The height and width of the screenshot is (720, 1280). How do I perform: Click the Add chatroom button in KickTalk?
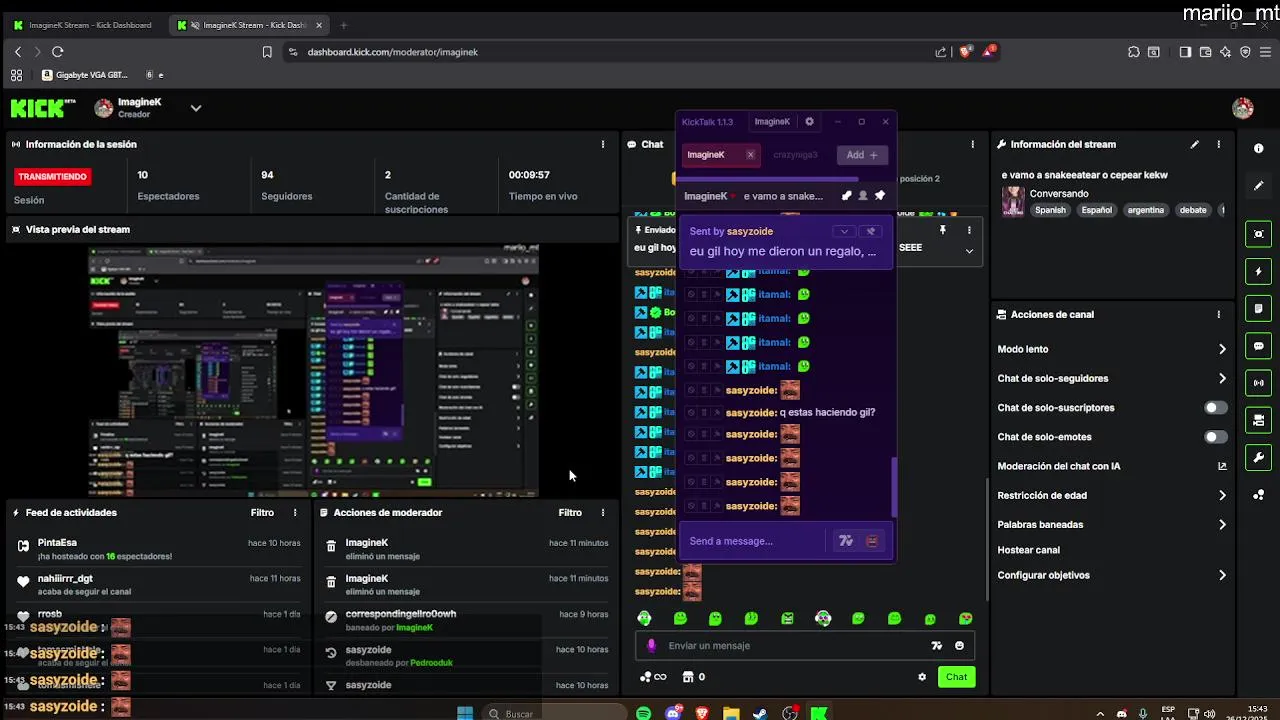[x=862, y=155]
